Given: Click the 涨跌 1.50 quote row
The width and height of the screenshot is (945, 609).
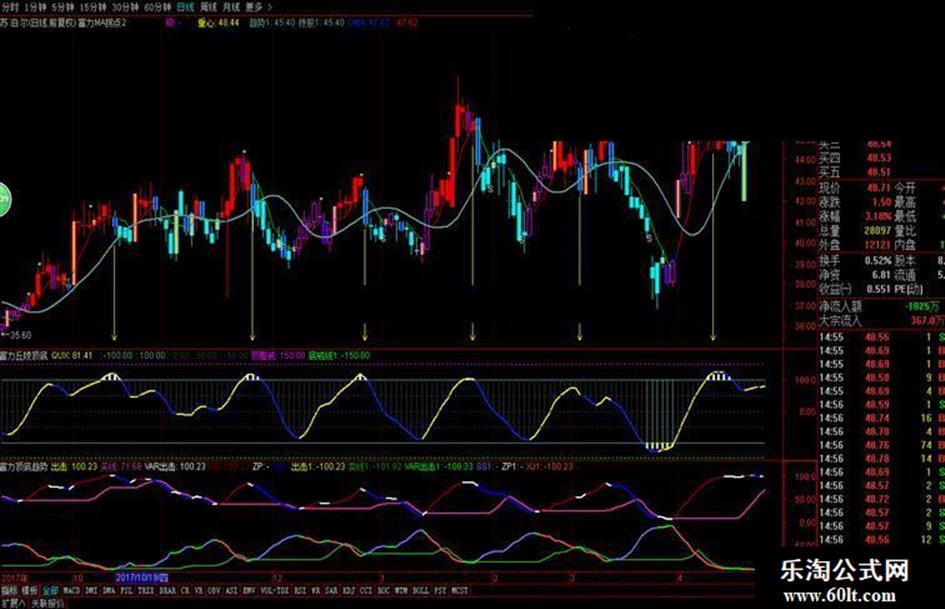Looking at the screenshot, I should pyautogui.click(x=855, y=202).
